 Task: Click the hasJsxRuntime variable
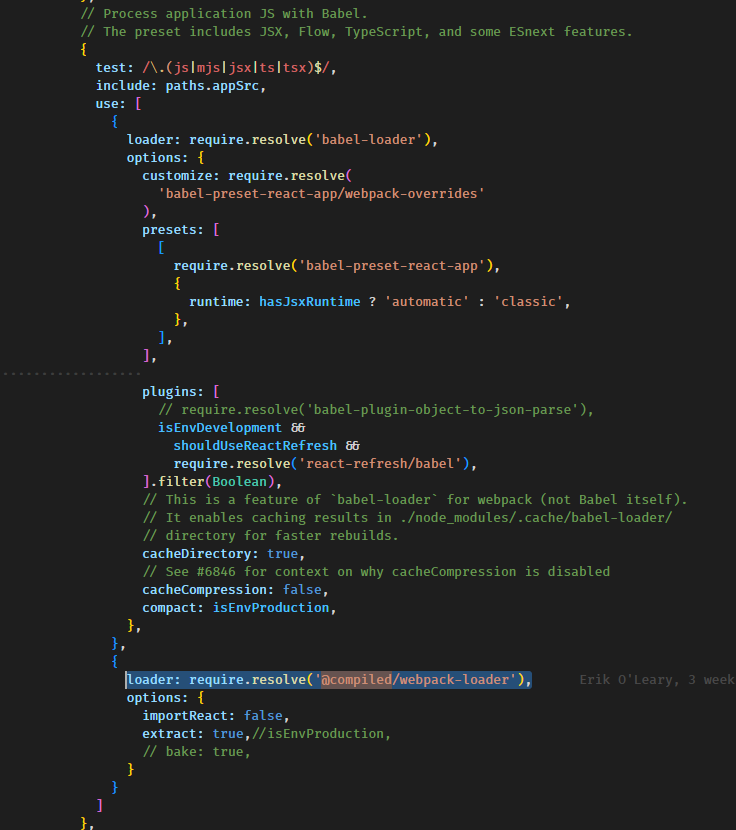click(310, 302)
